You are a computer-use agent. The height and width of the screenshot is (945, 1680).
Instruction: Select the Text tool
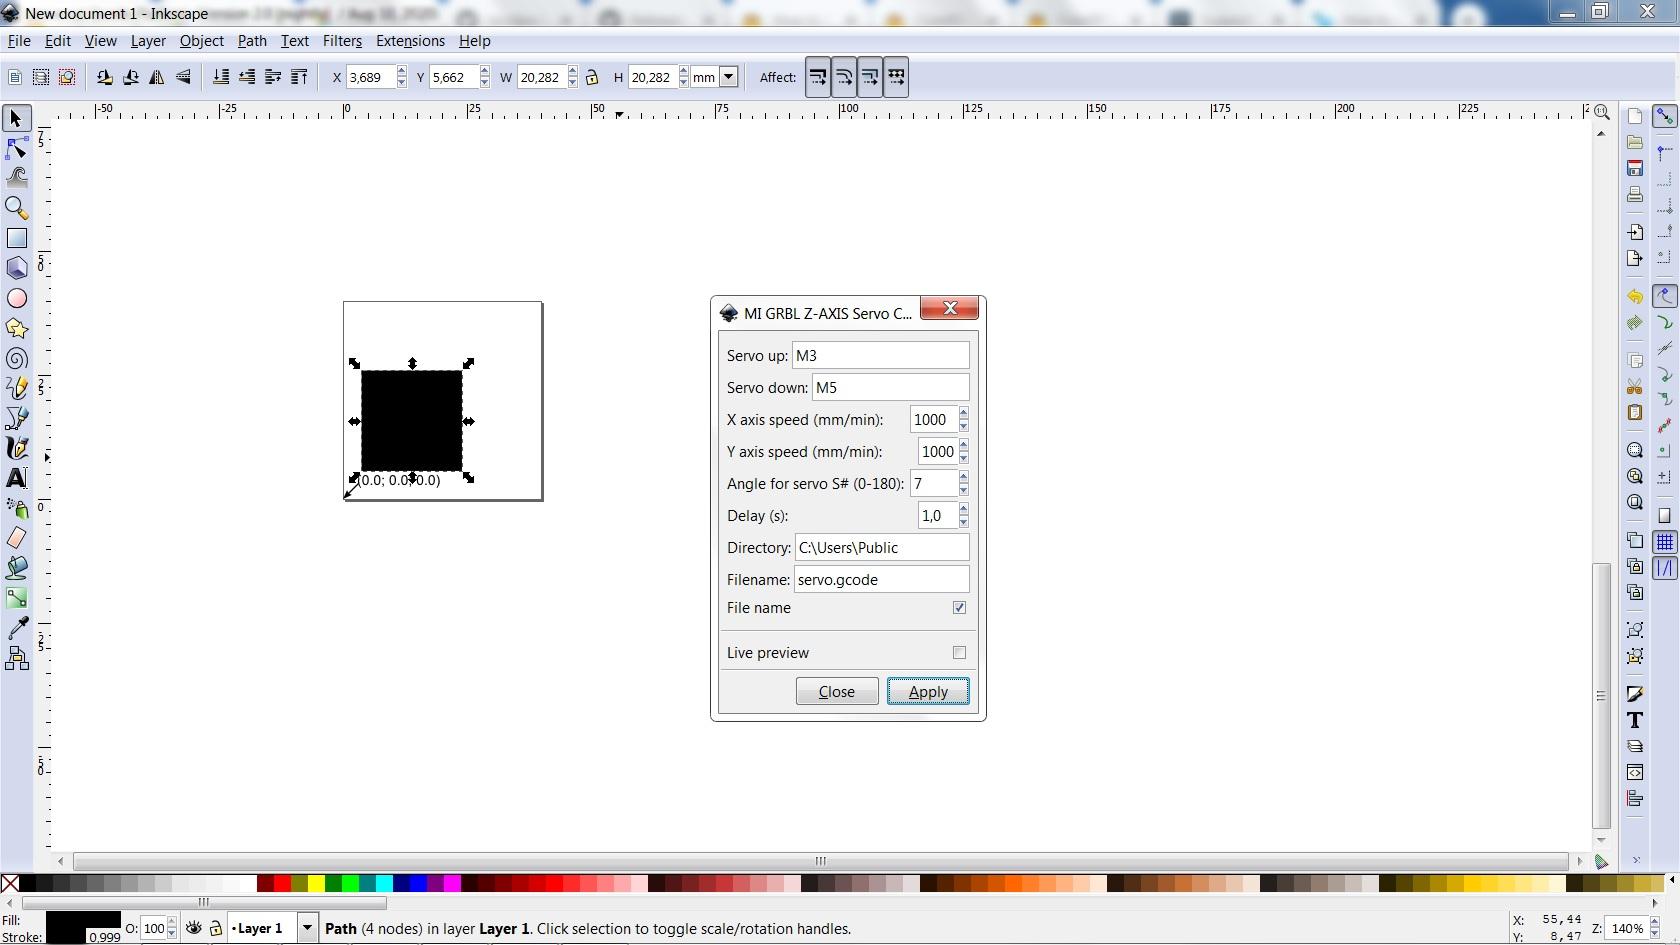16,479
